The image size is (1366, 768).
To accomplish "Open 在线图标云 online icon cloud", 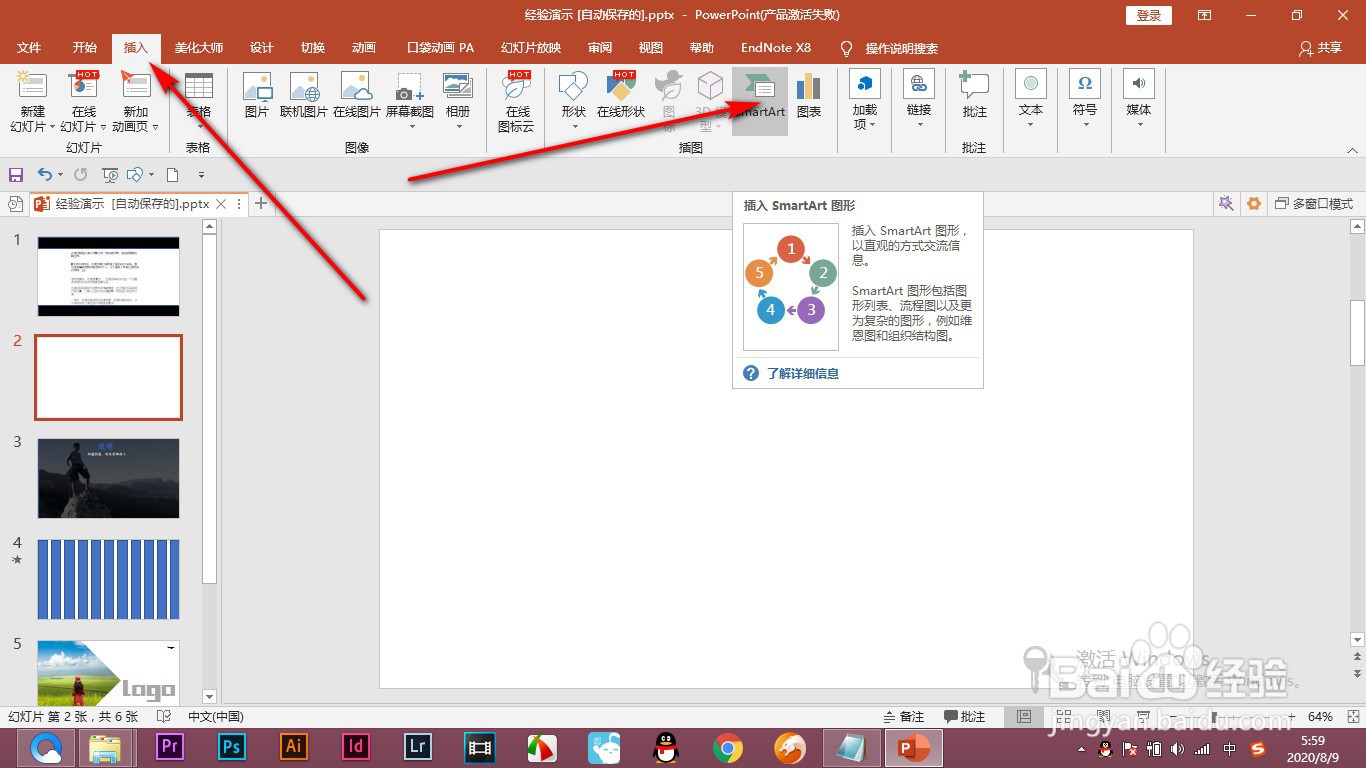I will coord(516,100).
